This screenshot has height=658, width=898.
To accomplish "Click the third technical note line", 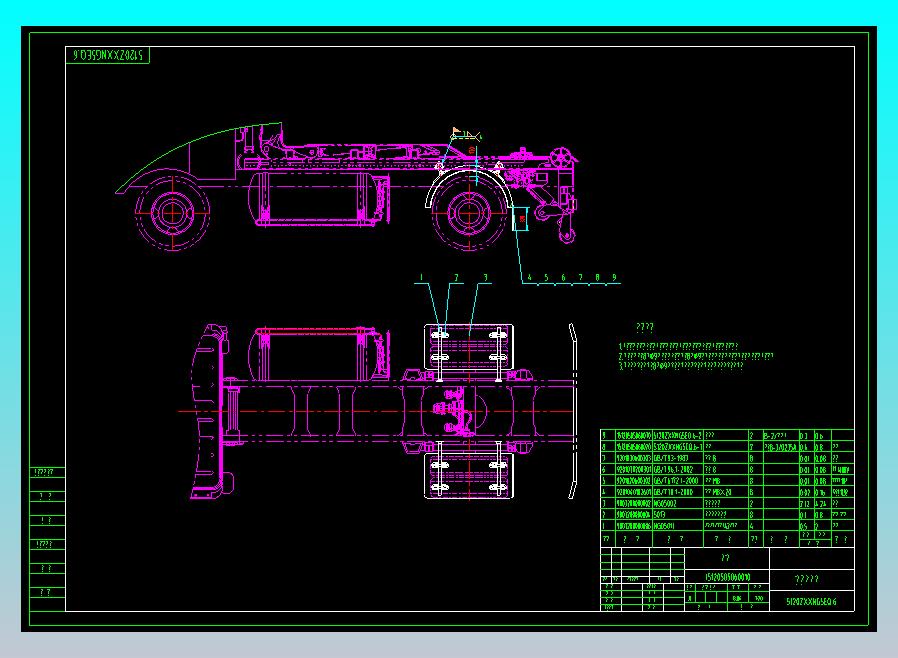I will click(x=681, y=365).
